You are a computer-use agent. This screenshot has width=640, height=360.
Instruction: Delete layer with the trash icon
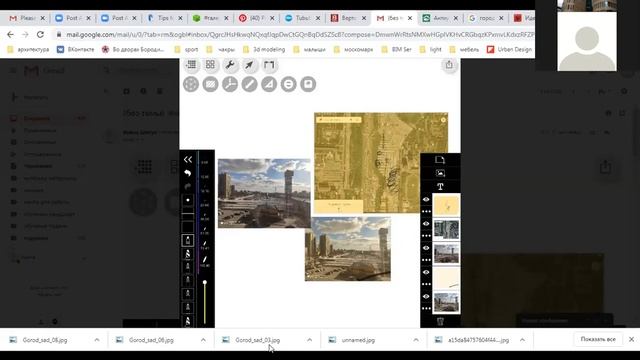(x=440, y=322)
